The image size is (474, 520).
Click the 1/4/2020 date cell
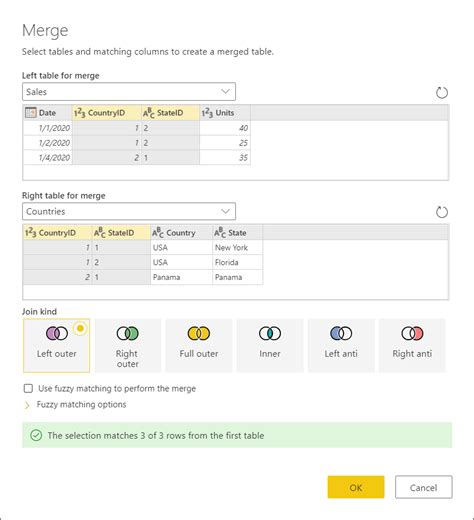[x=48, y=158]
